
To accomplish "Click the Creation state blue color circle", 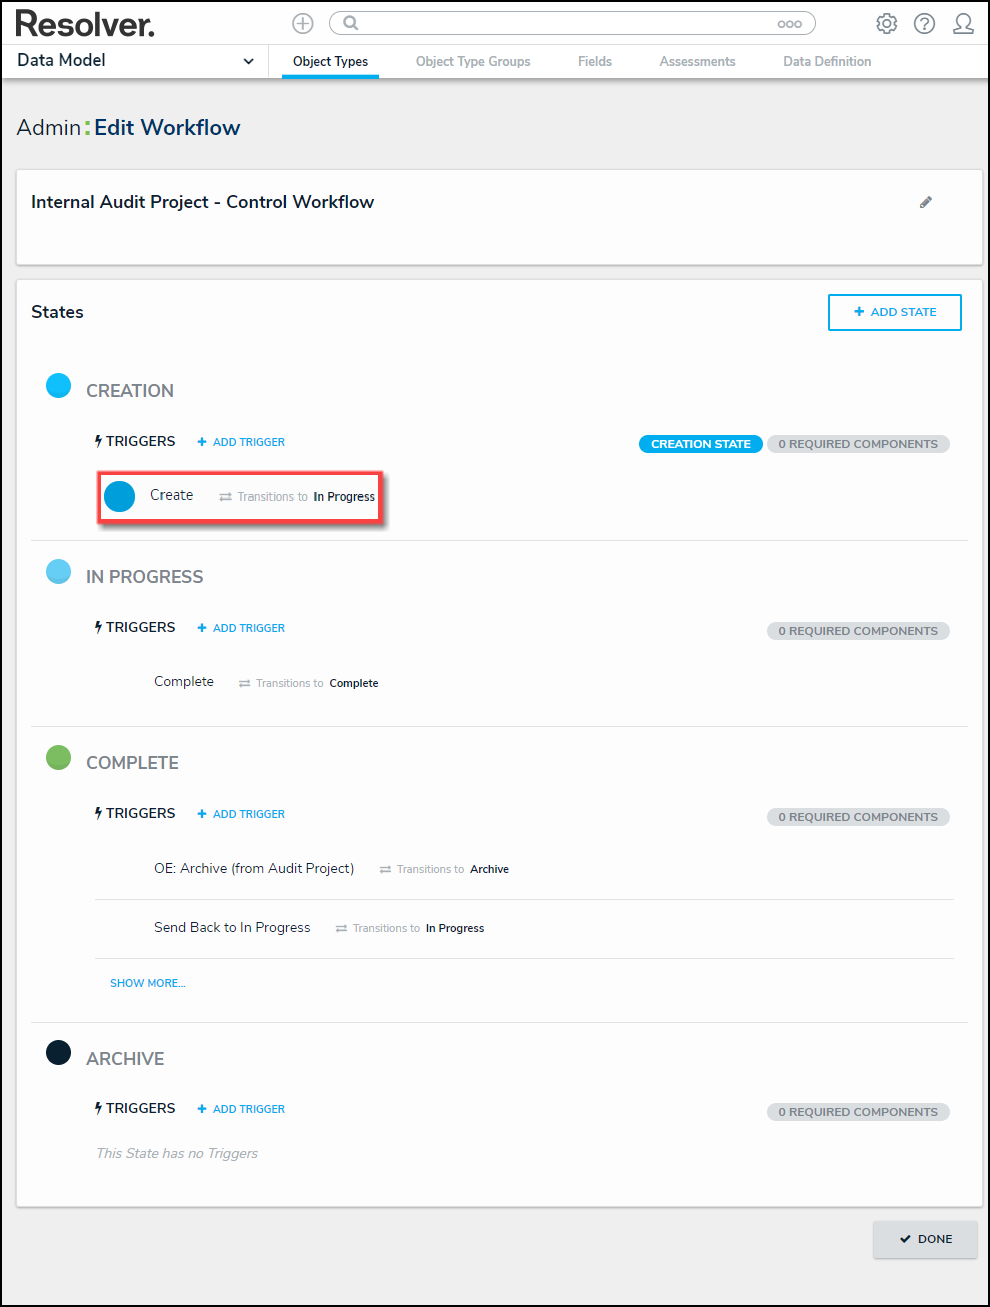I will pyautogui.click(x=59, y=386).
